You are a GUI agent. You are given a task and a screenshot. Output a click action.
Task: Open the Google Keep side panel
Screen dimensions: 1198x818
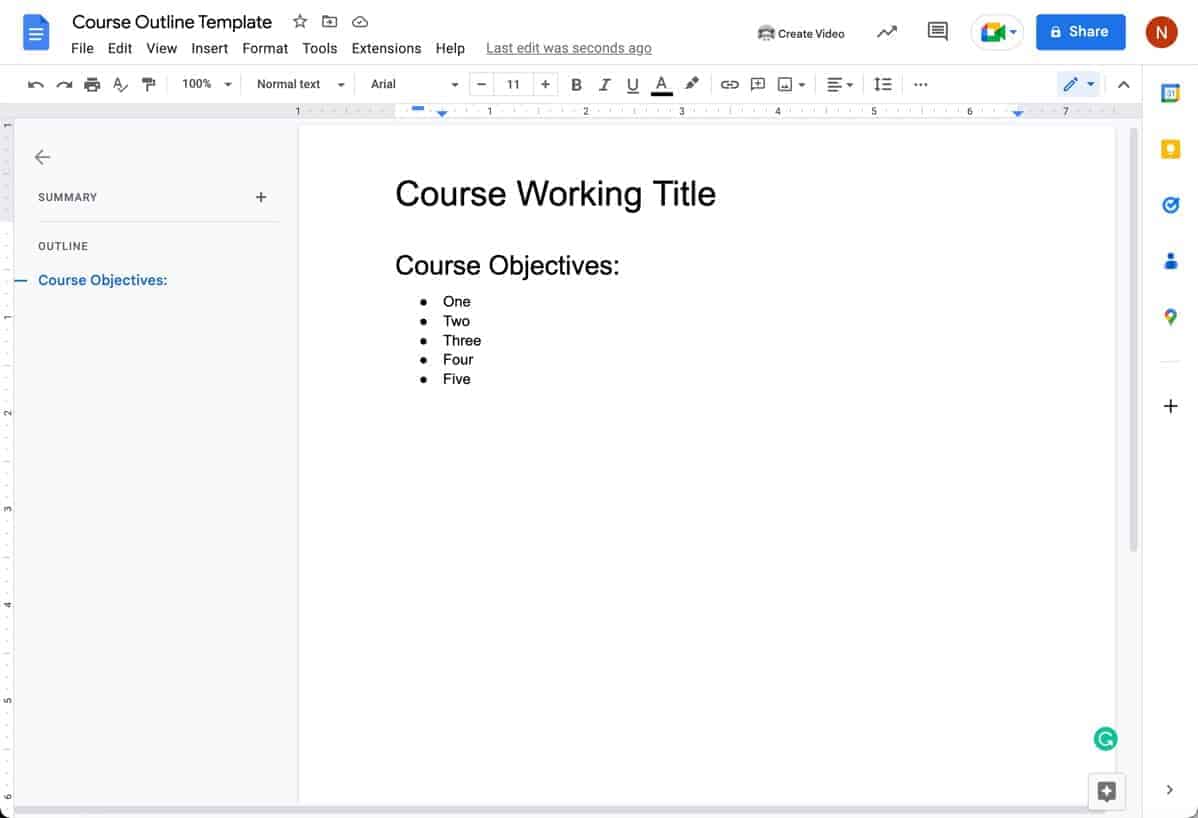coord(1170,149)
